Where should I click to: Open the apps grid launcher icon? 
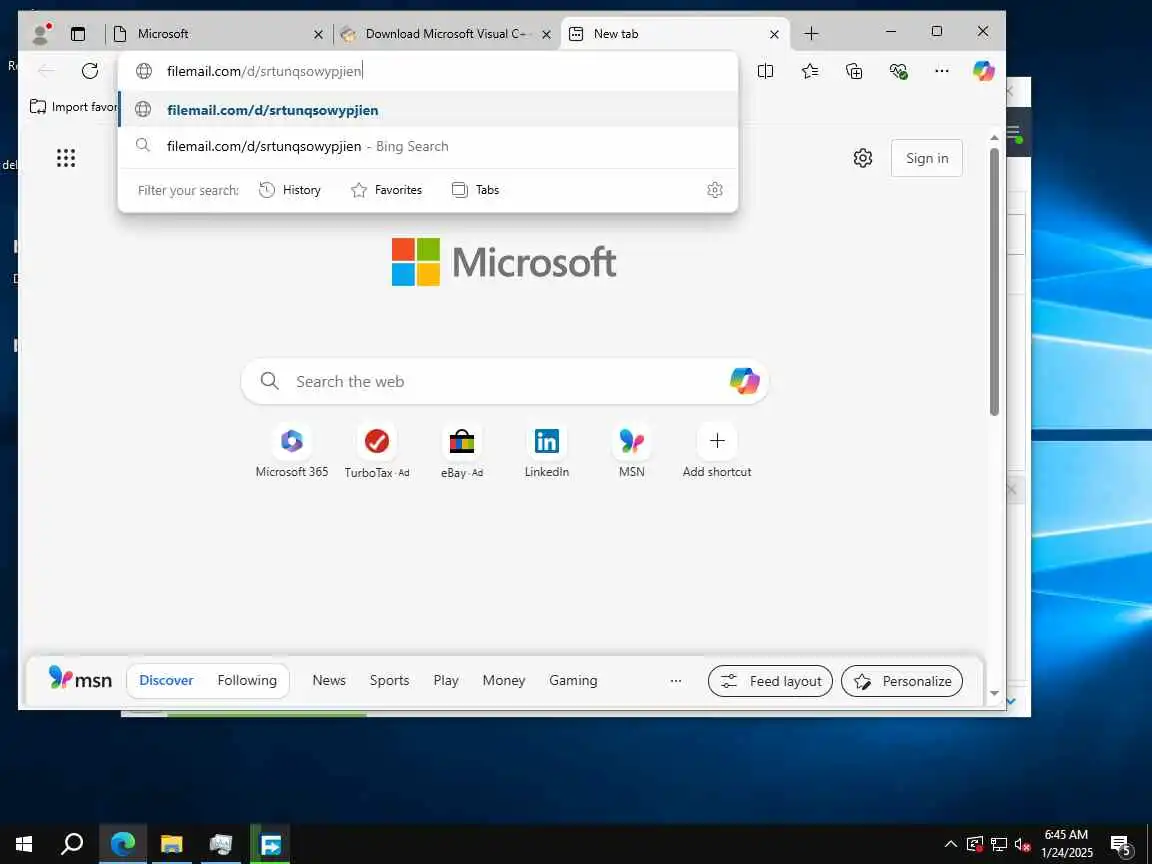point(66,158)
